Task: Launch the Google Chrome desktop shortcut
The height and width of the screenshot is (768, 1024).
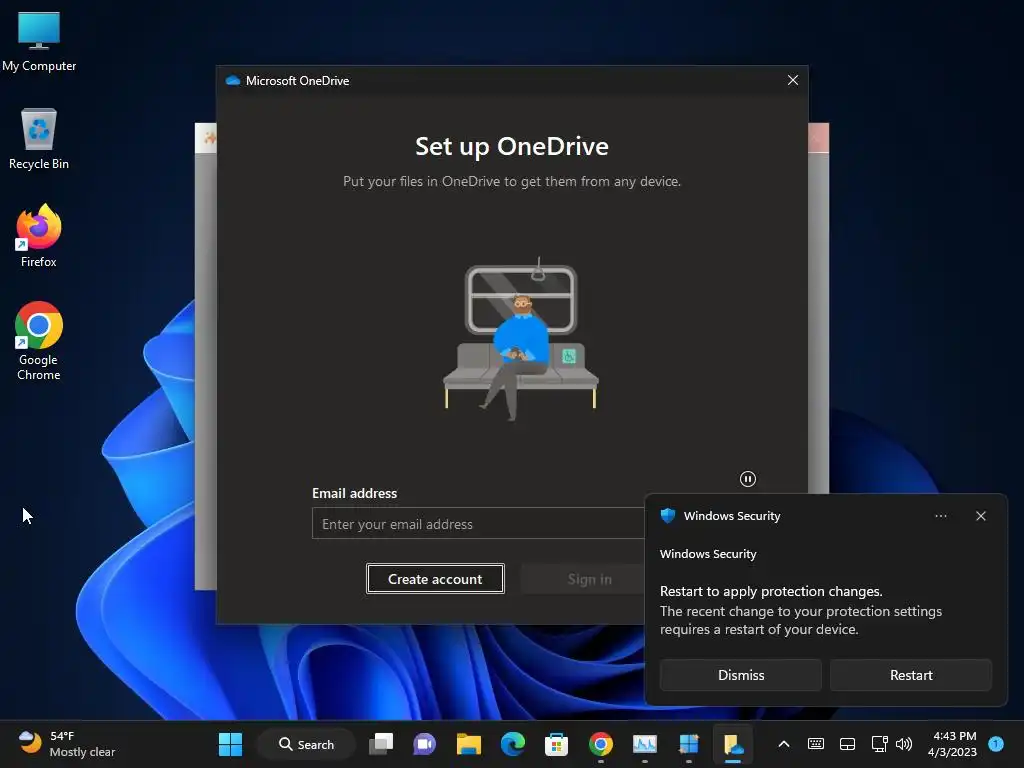Action: point(39,341)
